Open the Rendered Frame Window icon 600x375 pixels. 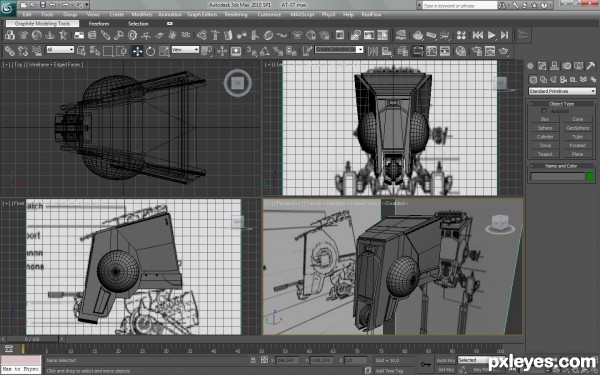(x=490, y=51)
